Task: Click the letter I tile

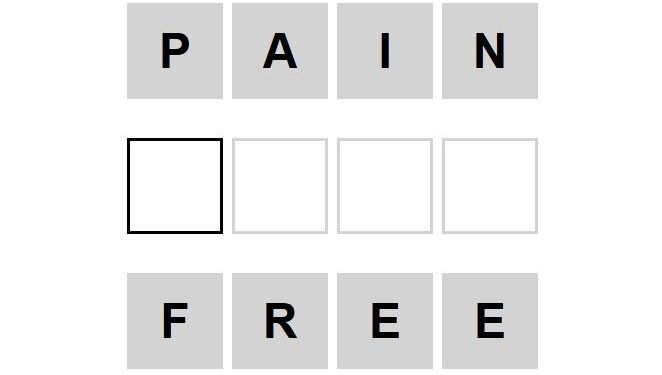Action: click(385, 51)
